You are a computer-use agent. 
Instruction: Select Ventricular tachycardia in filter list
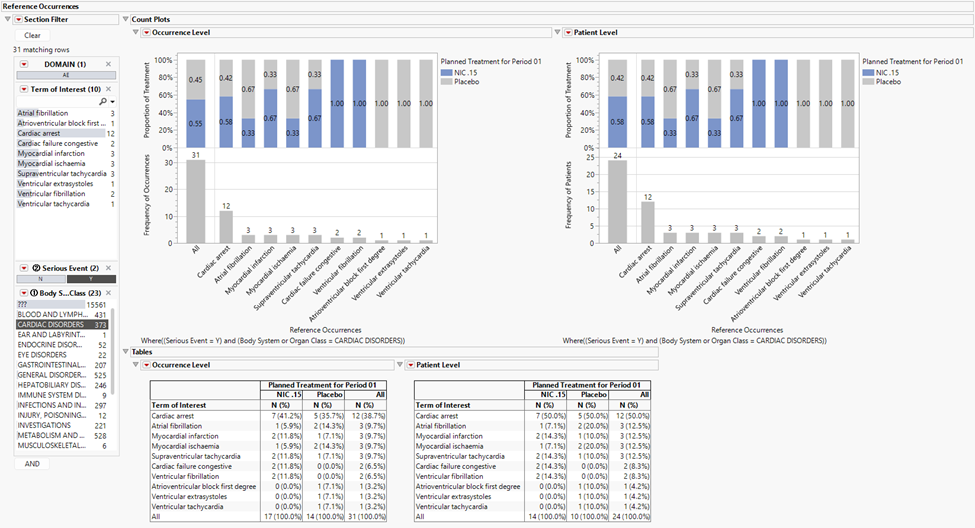point(66,203)
